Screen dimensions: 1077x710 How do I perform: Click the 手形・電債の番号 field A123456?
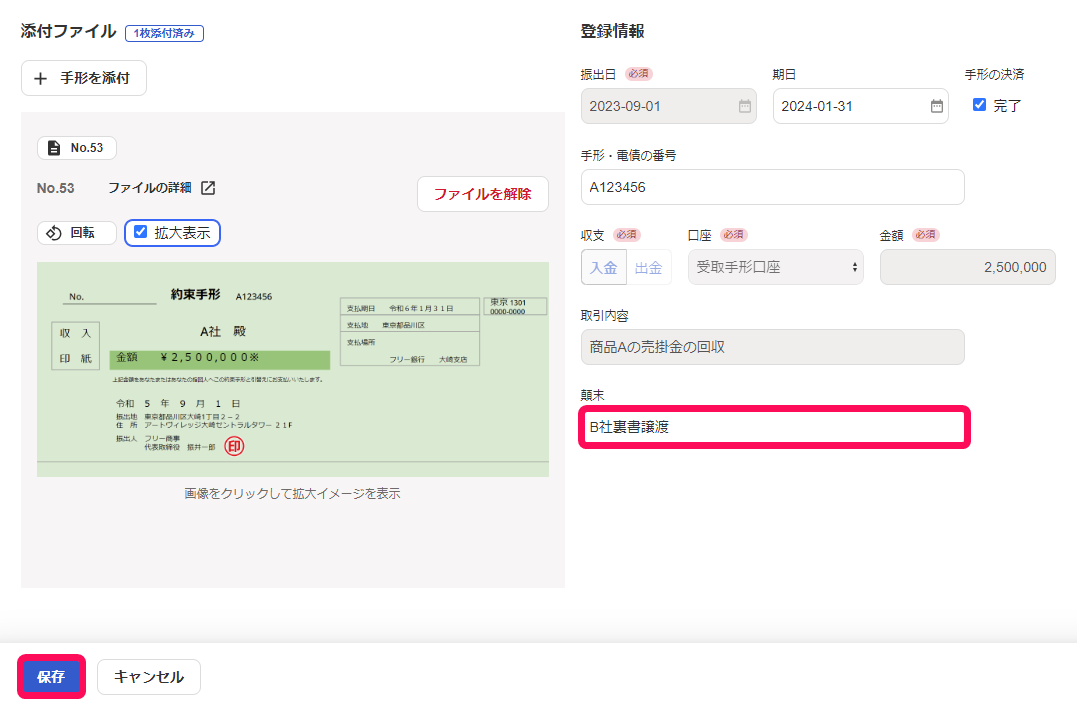click(773, 187)
